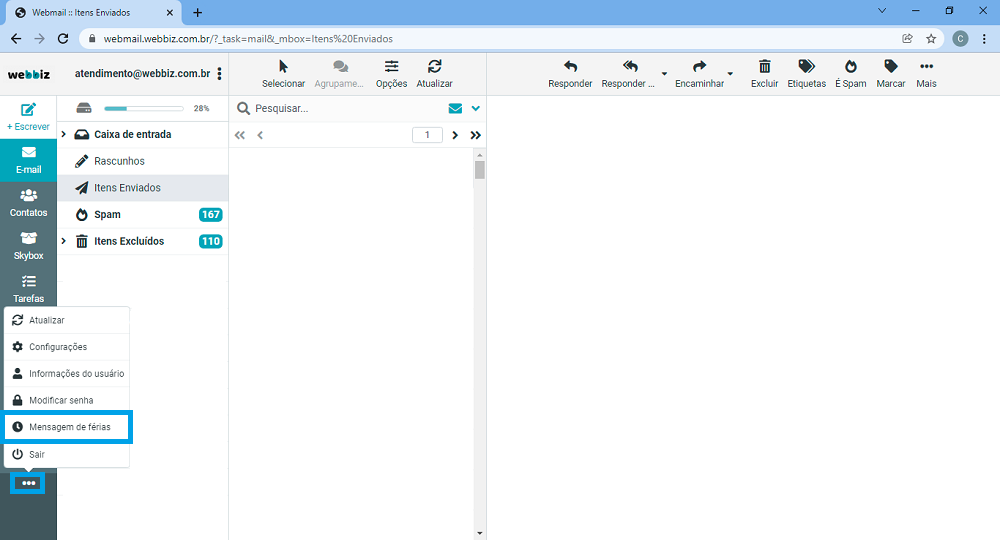Image resolution: width=1000 pixels, height=540 pixels.
Task: Expand the Caixa de entrada folder
Action: click(x=64, y=134)
